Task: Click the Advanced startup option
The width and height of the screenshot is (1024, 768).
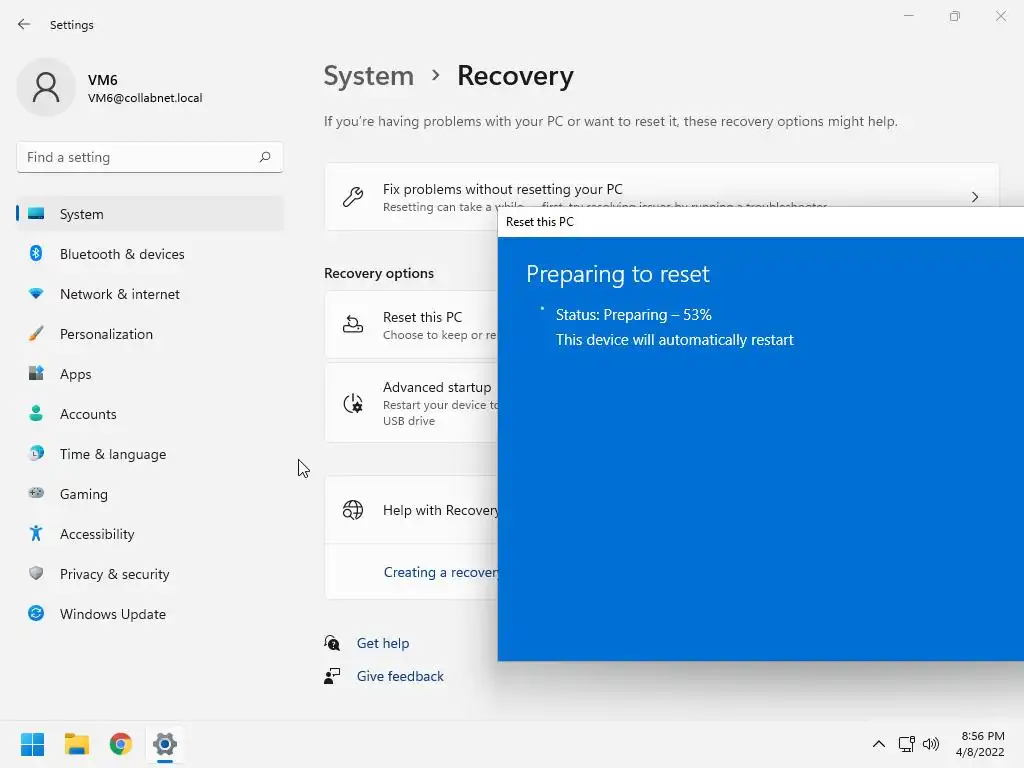Action: pyautogui.click(x=411, y=403)
